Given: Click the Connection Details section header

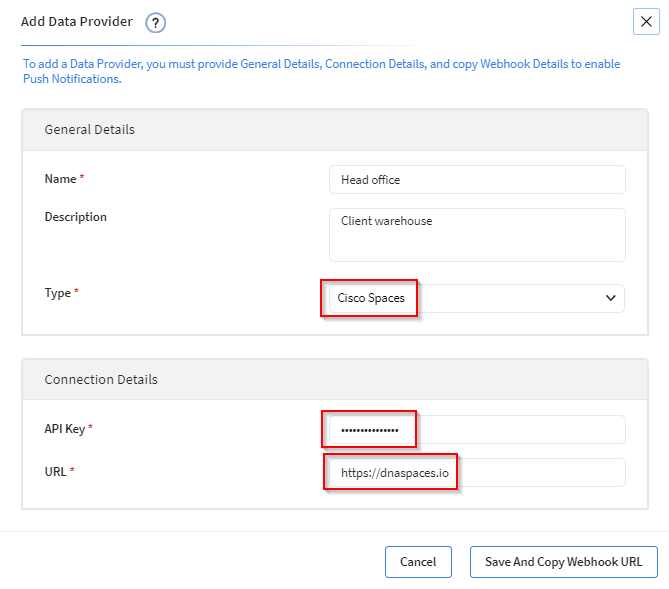Looking at the screenshot, I should (x=335, y=379).
